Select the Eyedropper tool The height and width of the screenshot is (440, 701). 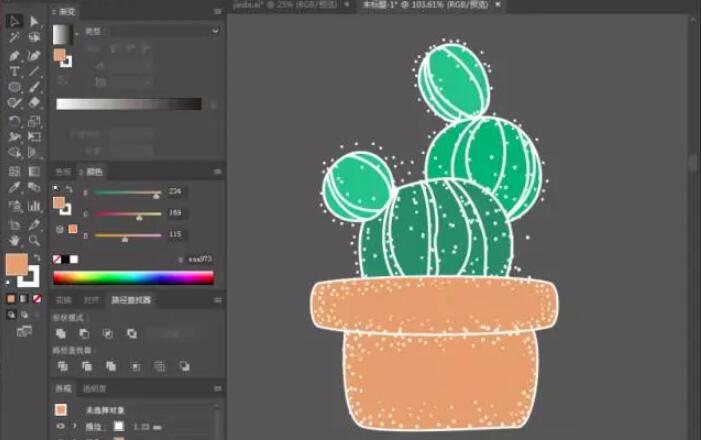(14, 188)
